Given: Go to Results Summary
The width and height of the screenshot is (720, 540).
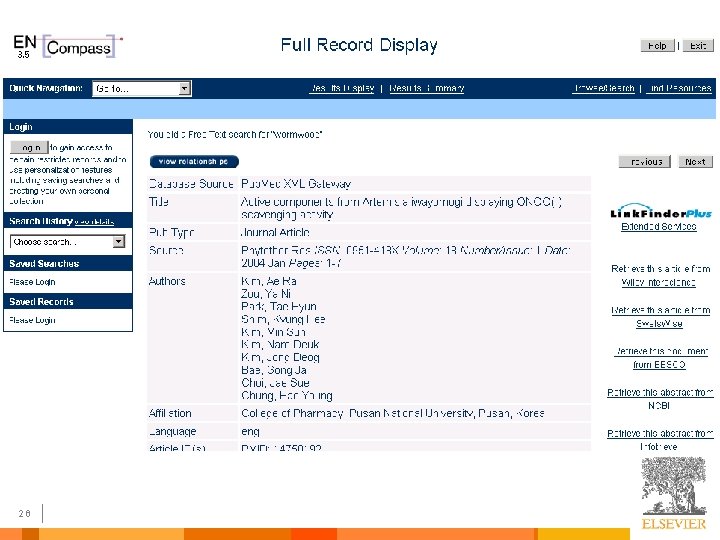Looking at the screenshot, I should [x=427, y=88].
